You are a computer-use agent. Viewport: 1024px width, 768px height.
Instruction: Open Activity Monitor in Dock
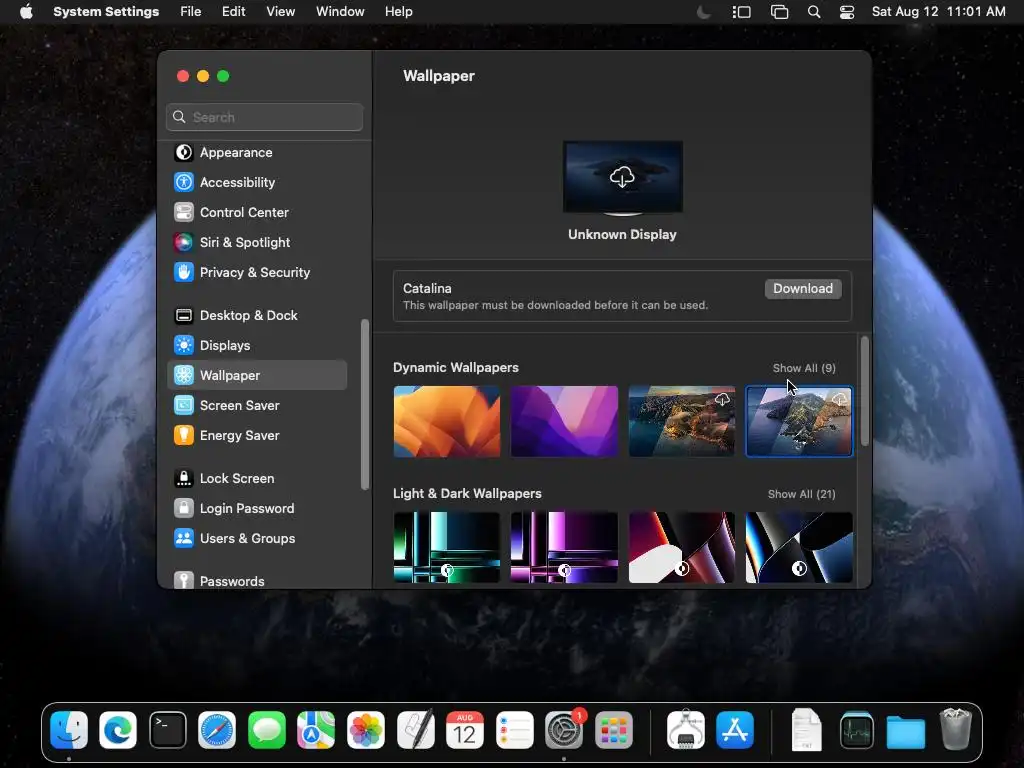857,730
